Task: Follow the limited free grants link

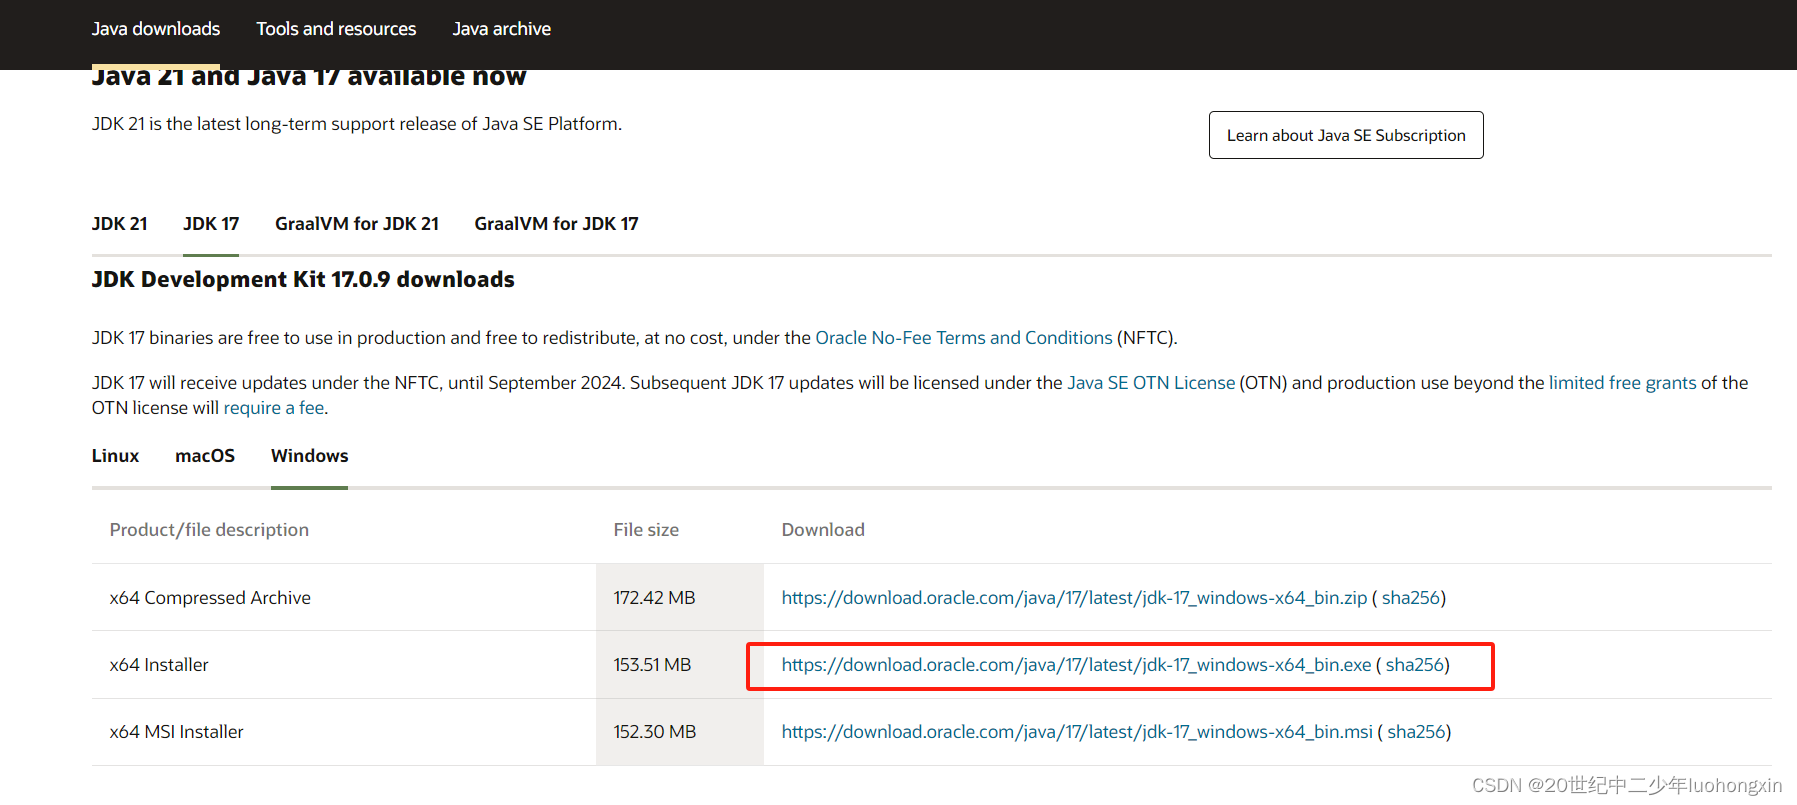Action: pos(1622,383)
